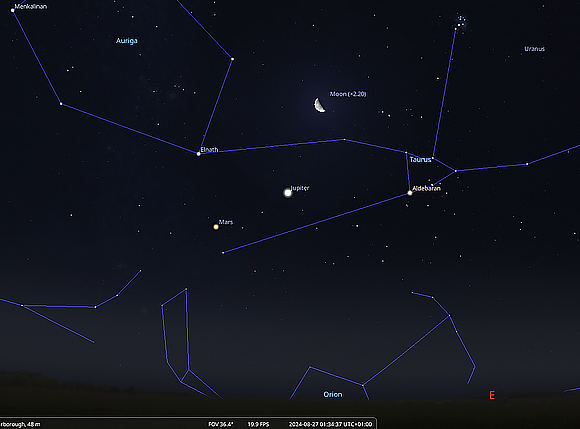This screenshot has width=580, height=429.
Task: Click the FPS counter in status bar
Action: (x=258, y=424)
